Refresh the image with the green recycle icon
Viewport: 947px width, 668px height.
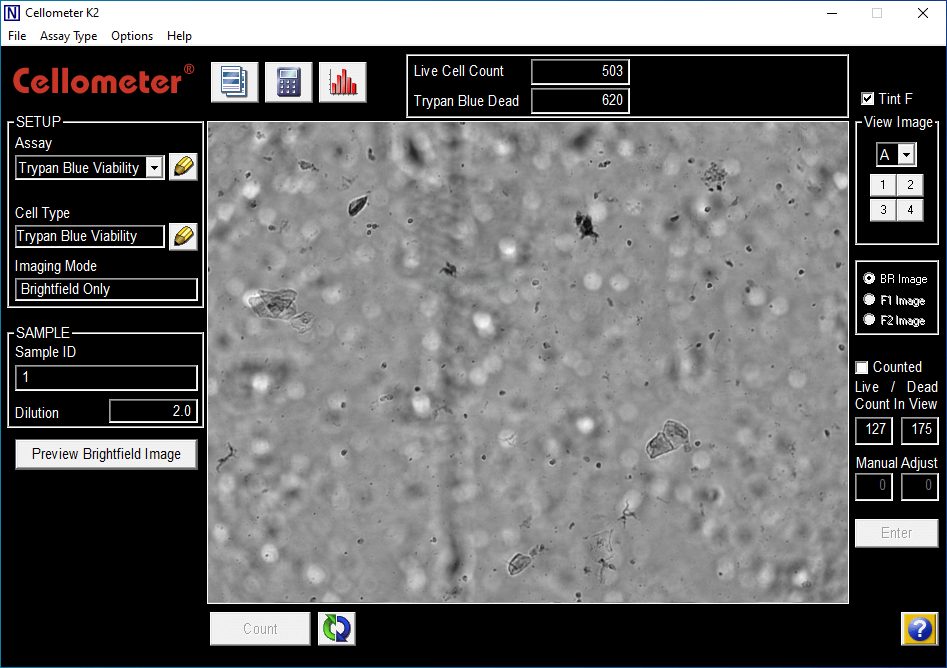[x=336, y=628]
